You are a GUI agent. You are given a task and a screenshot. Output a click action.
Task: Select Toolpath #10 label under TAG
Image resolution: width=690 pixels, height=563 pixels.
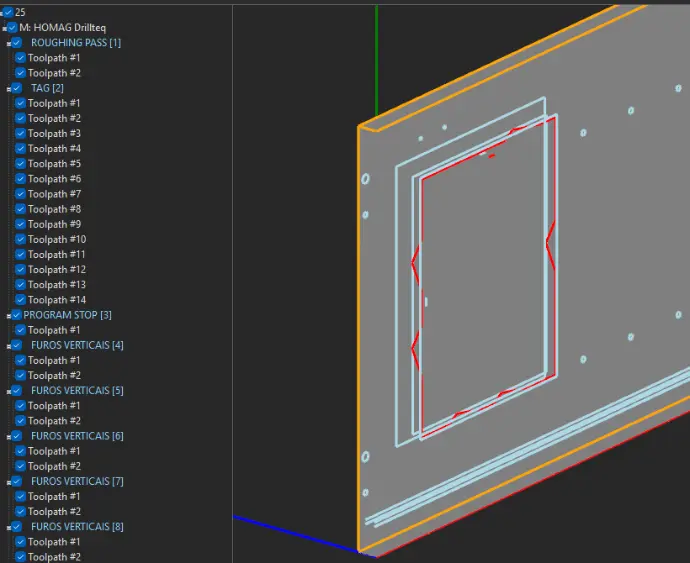tap(57, 240)
